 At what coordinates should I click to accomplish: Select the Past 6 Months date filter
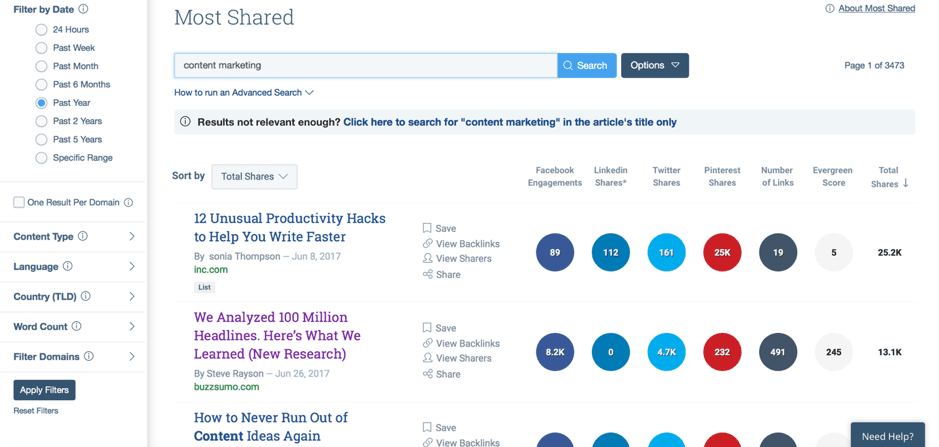click(41, 84)
